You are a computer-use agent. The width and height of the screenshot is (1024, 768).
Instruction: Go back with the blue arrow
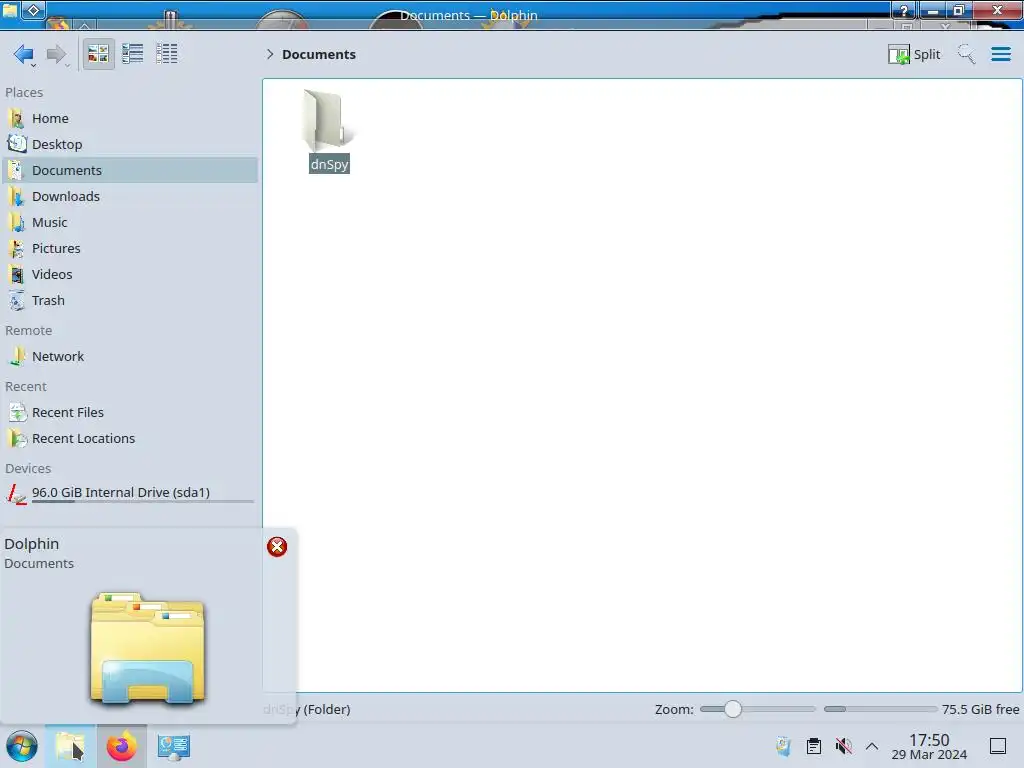24,54
